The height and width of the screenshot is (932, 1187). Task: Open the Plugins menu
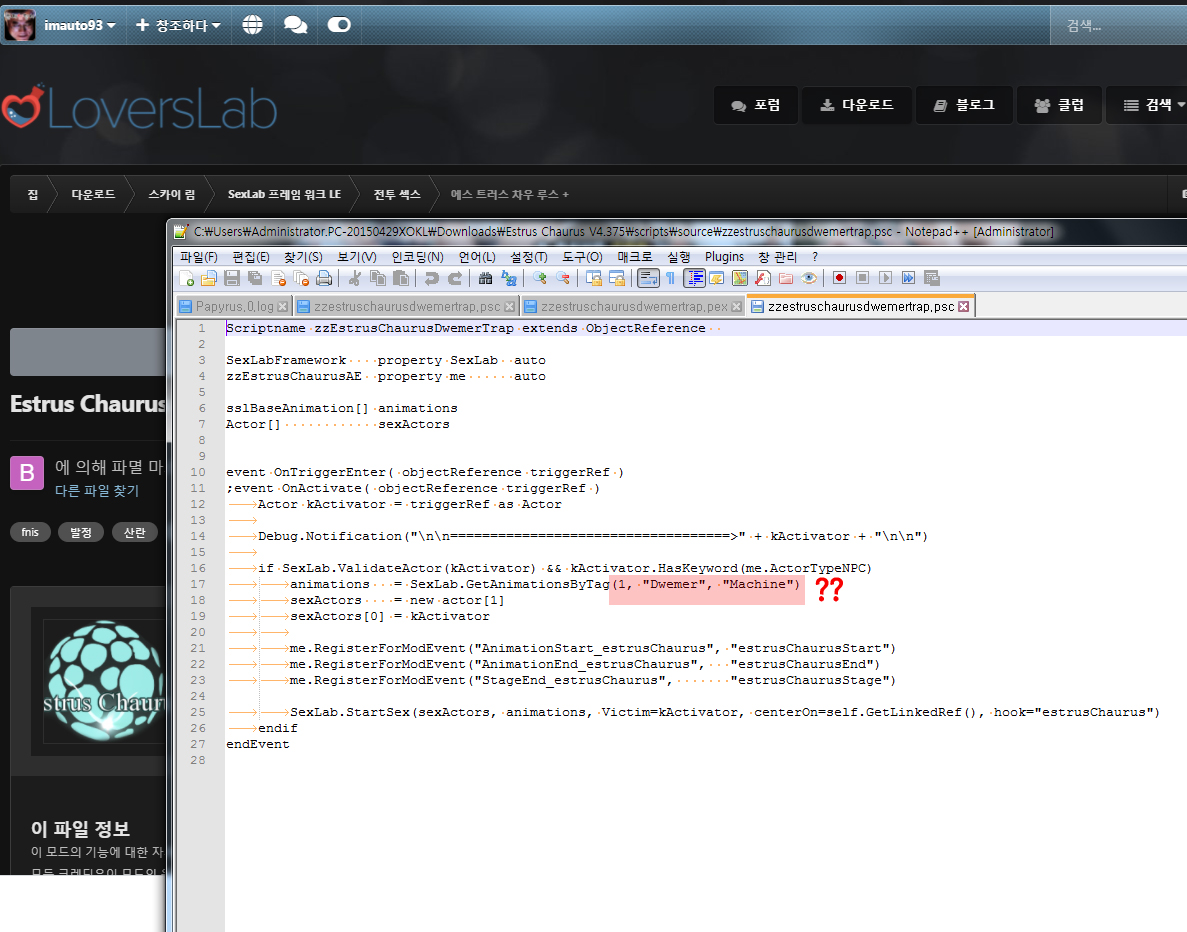(x=724, y=257)
